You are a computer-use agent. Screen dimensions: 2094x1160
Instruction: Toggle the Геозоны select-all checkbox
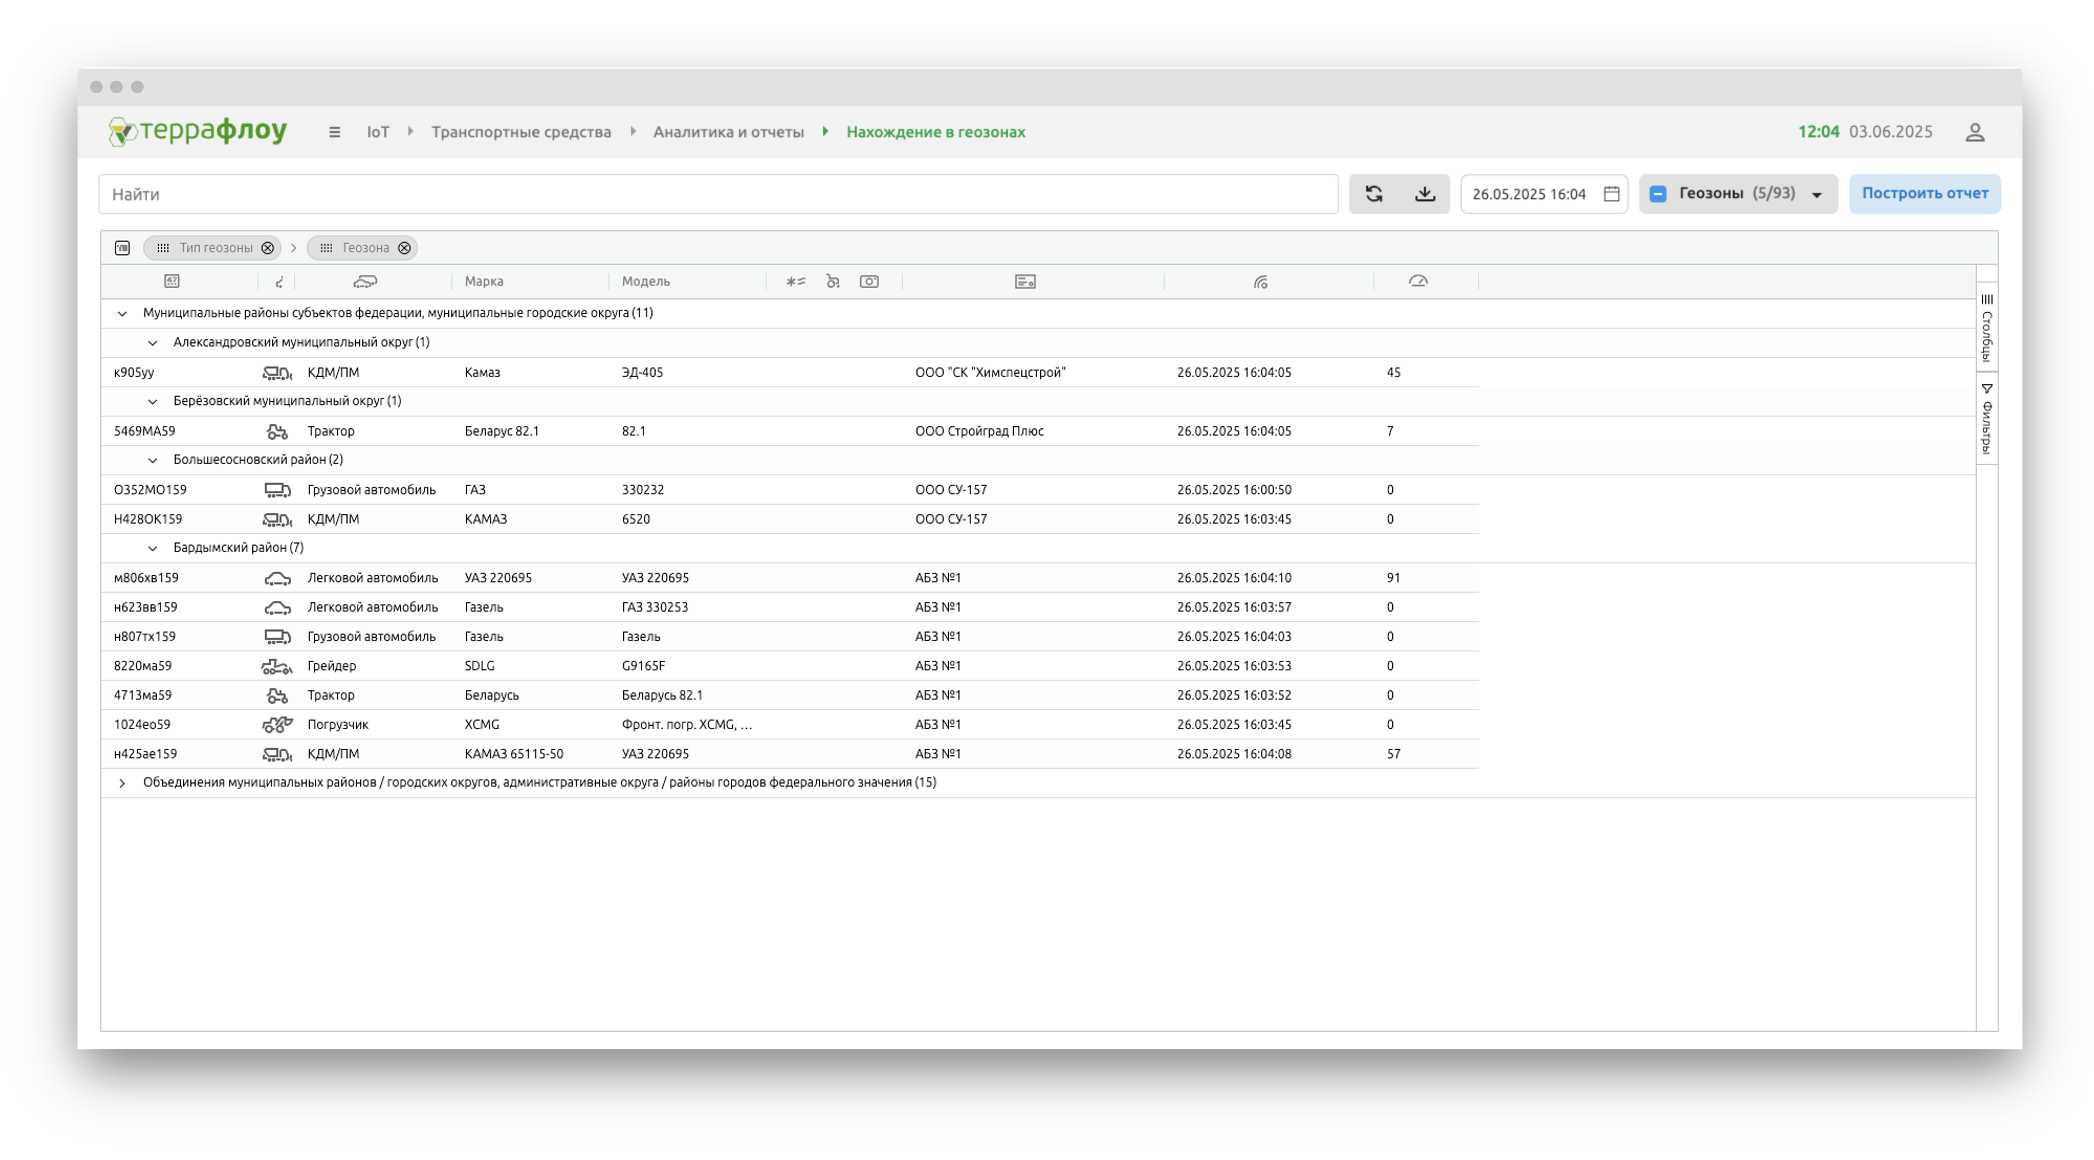point(1658,194)
